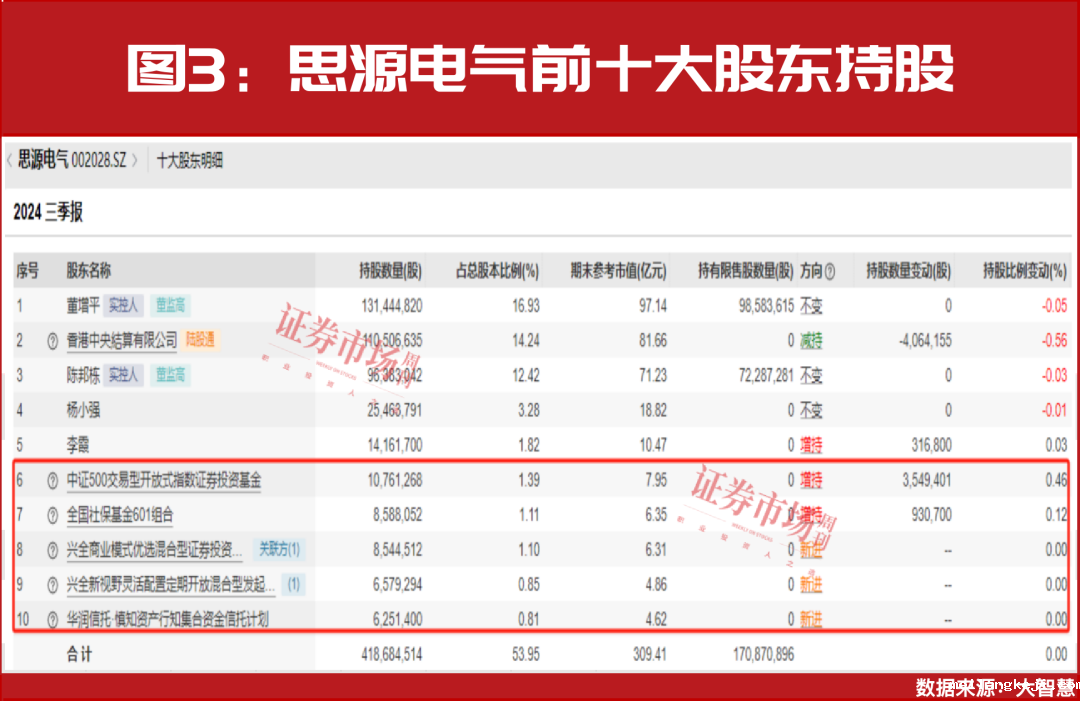This screenshot has width=1080, height=701.
Task: Click ratio change value -0.56
Action: point(1055,340)
